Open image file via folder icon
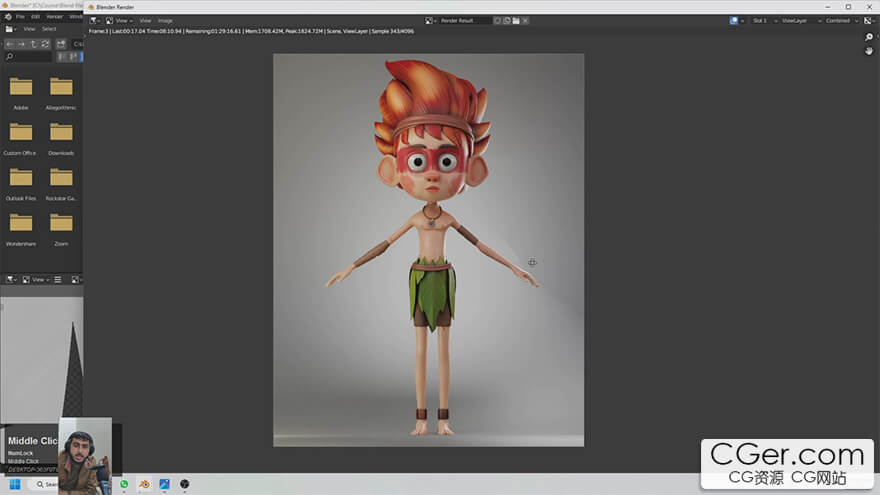The width and height of the screenshot is (880, 495). (x=516, y=21)
